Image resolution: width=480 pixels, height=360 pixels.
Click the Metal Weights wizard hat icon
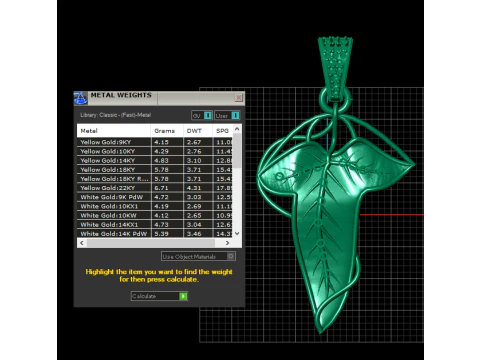click(x=80, y=98)
